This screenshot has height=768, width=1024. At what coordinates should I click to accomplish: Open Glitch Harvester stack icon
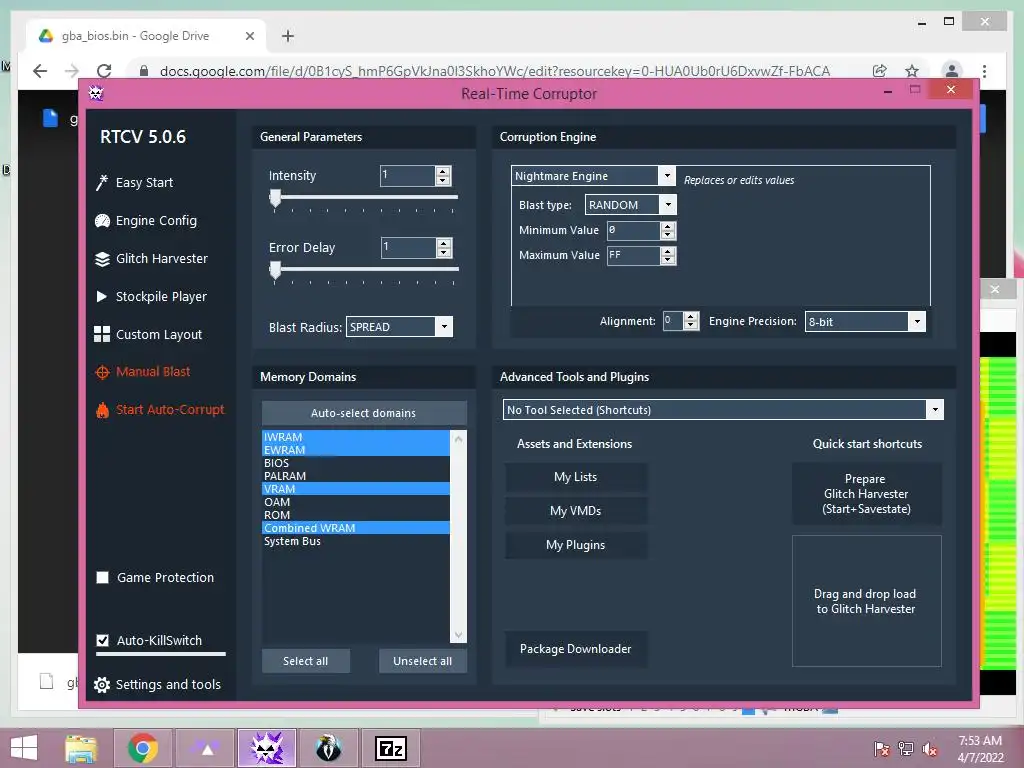(102, 259)
